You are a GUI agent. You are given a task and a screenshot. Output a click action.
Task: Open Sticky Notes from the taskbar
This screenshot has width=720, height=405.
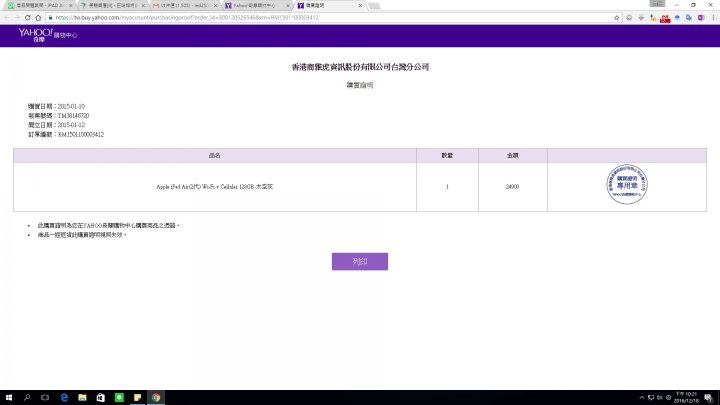coord(137,397)
